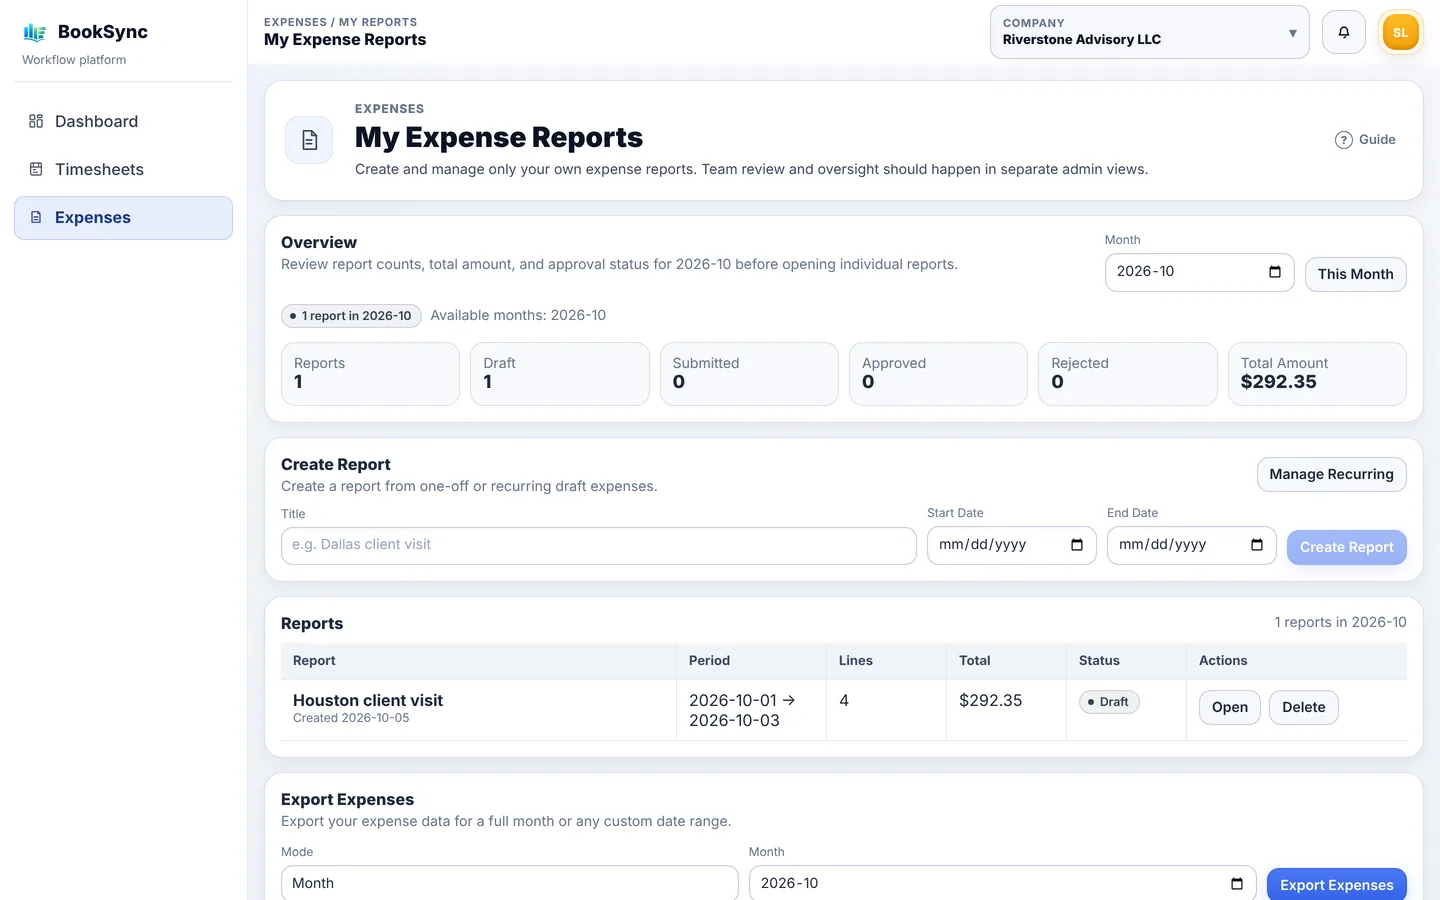
Task: Expand the Company selector dropdown
Action: 1150,32
